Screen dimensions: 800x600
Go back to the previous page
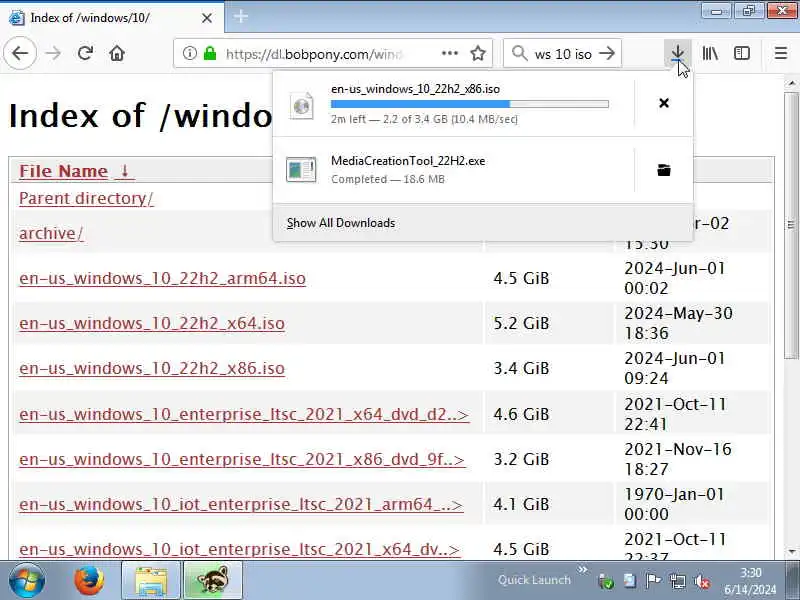pos(20,53)
